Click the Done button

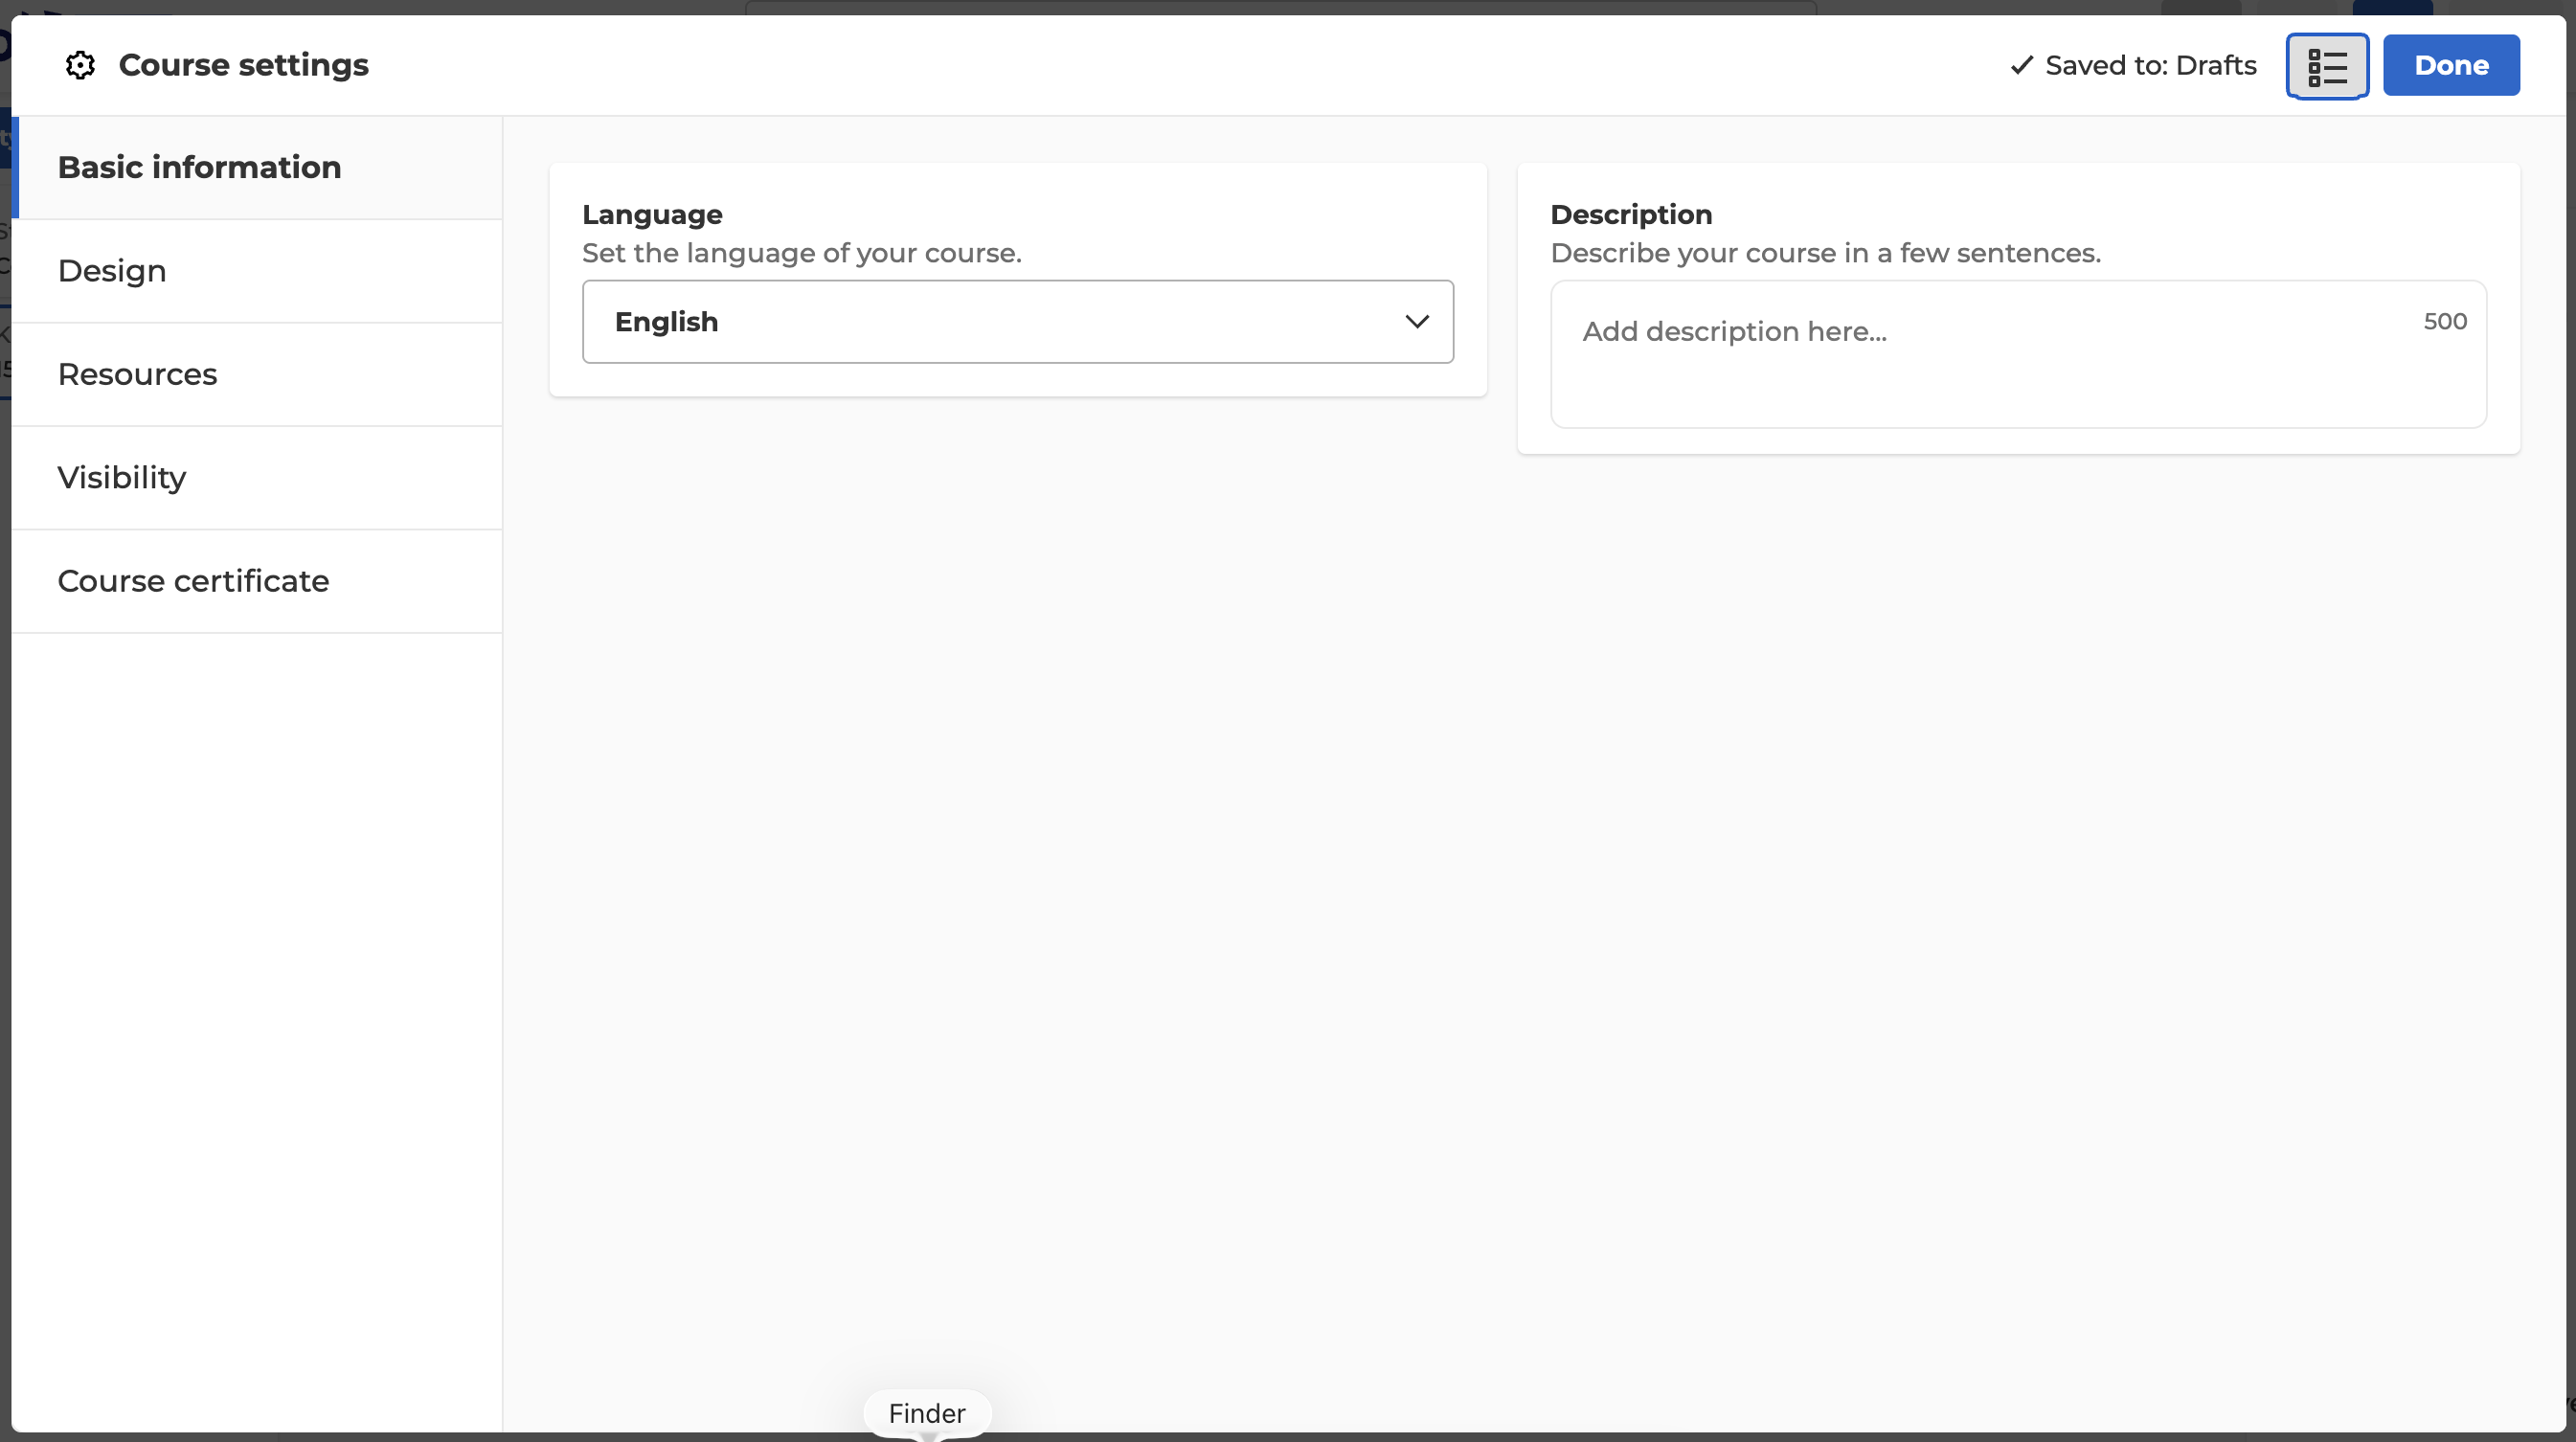2451,65
